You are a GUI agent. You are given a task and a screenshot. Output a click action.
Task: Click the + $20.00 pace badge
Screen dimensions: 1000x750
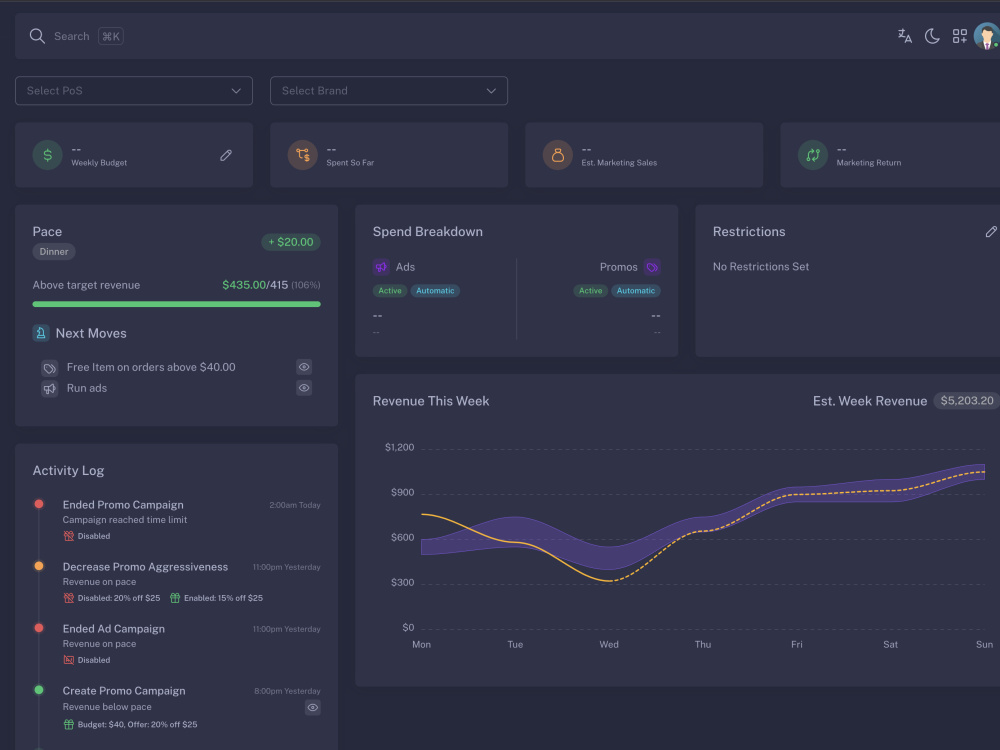click(291, 242)
